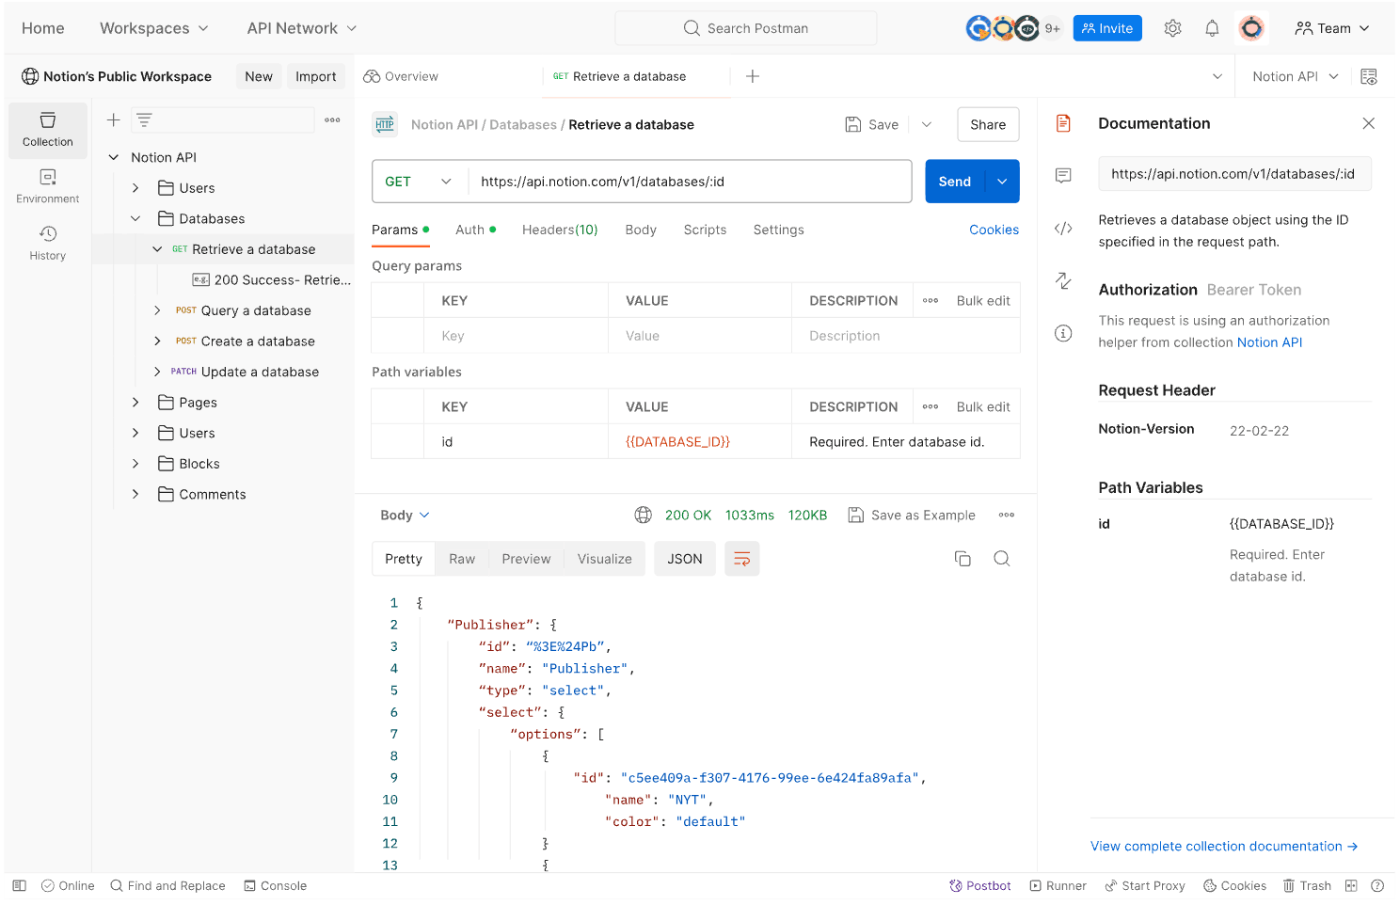Open the Documentation panel icon
Screen dimensions: 1400x905
tap(1063, 123)
